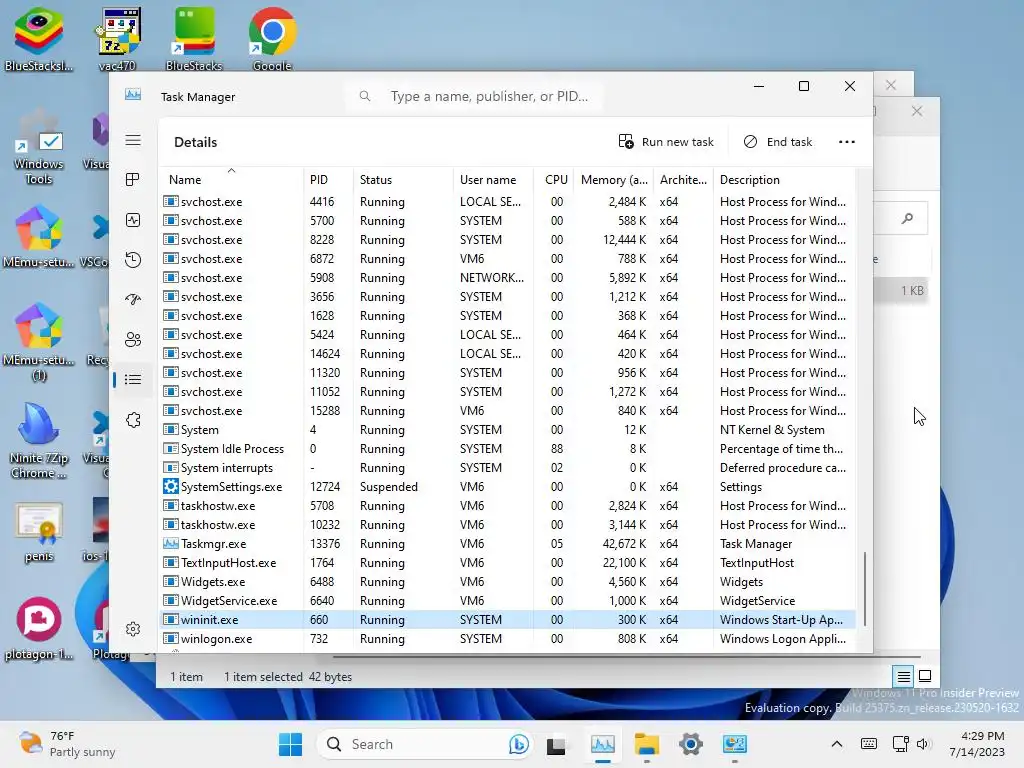Screen dimensions: 1024x768
Task: Switch File Explorer to large thumbnails view icon
Action: point(925,677)
